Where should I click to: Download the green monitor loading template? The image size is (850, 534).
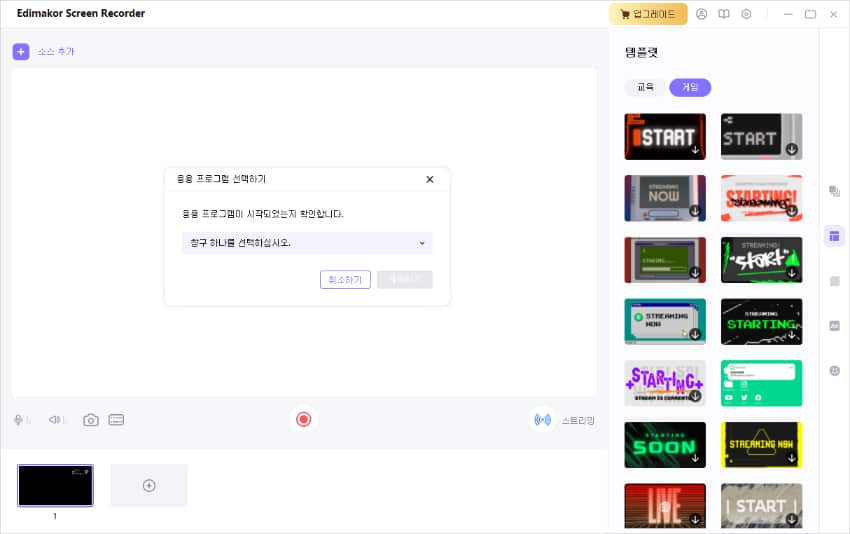point(695,273)
